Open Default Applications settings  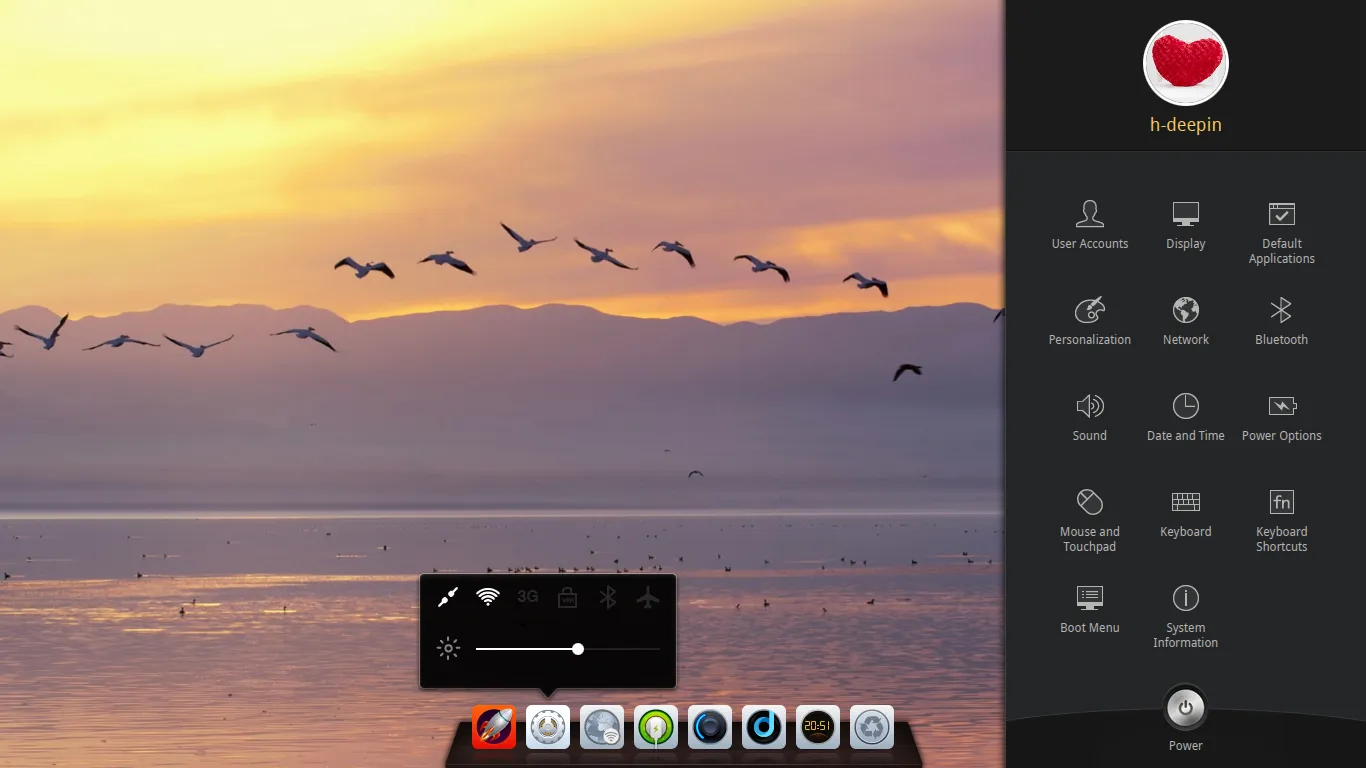point(1282,232)
